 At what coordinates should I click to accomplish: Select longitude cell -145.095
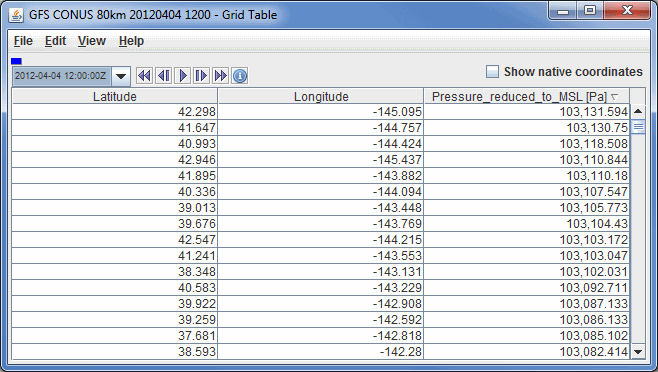tap(321, 112)
